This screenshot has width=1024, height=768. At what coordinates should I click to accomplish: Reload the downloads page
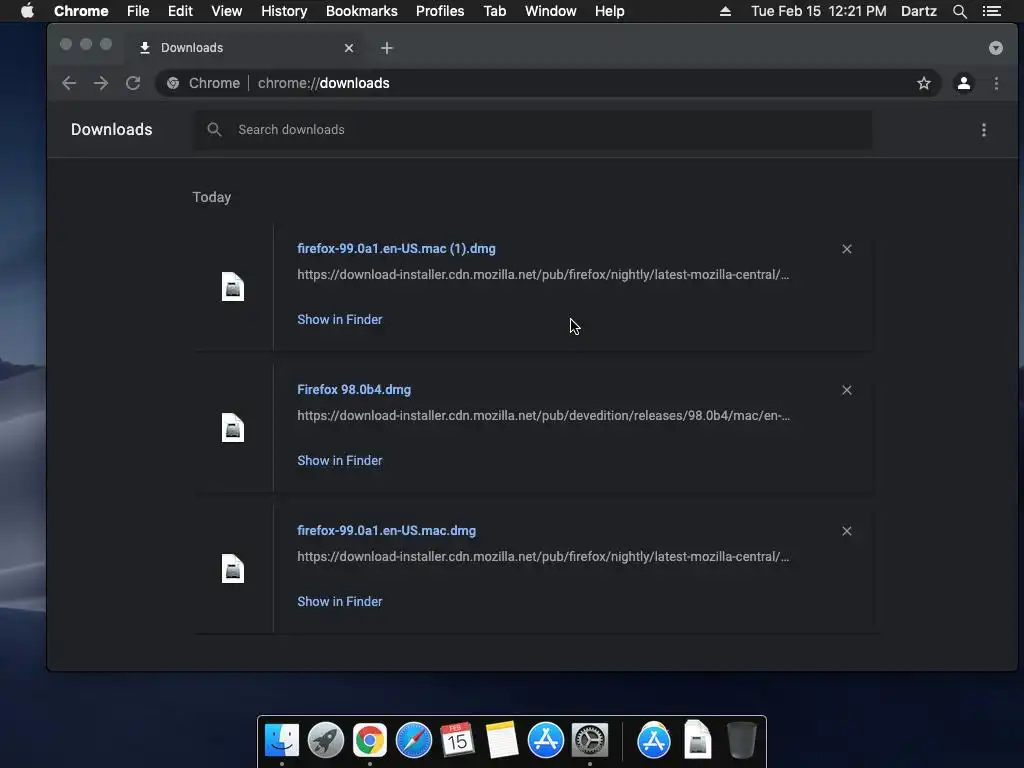[x=133, y=83]
